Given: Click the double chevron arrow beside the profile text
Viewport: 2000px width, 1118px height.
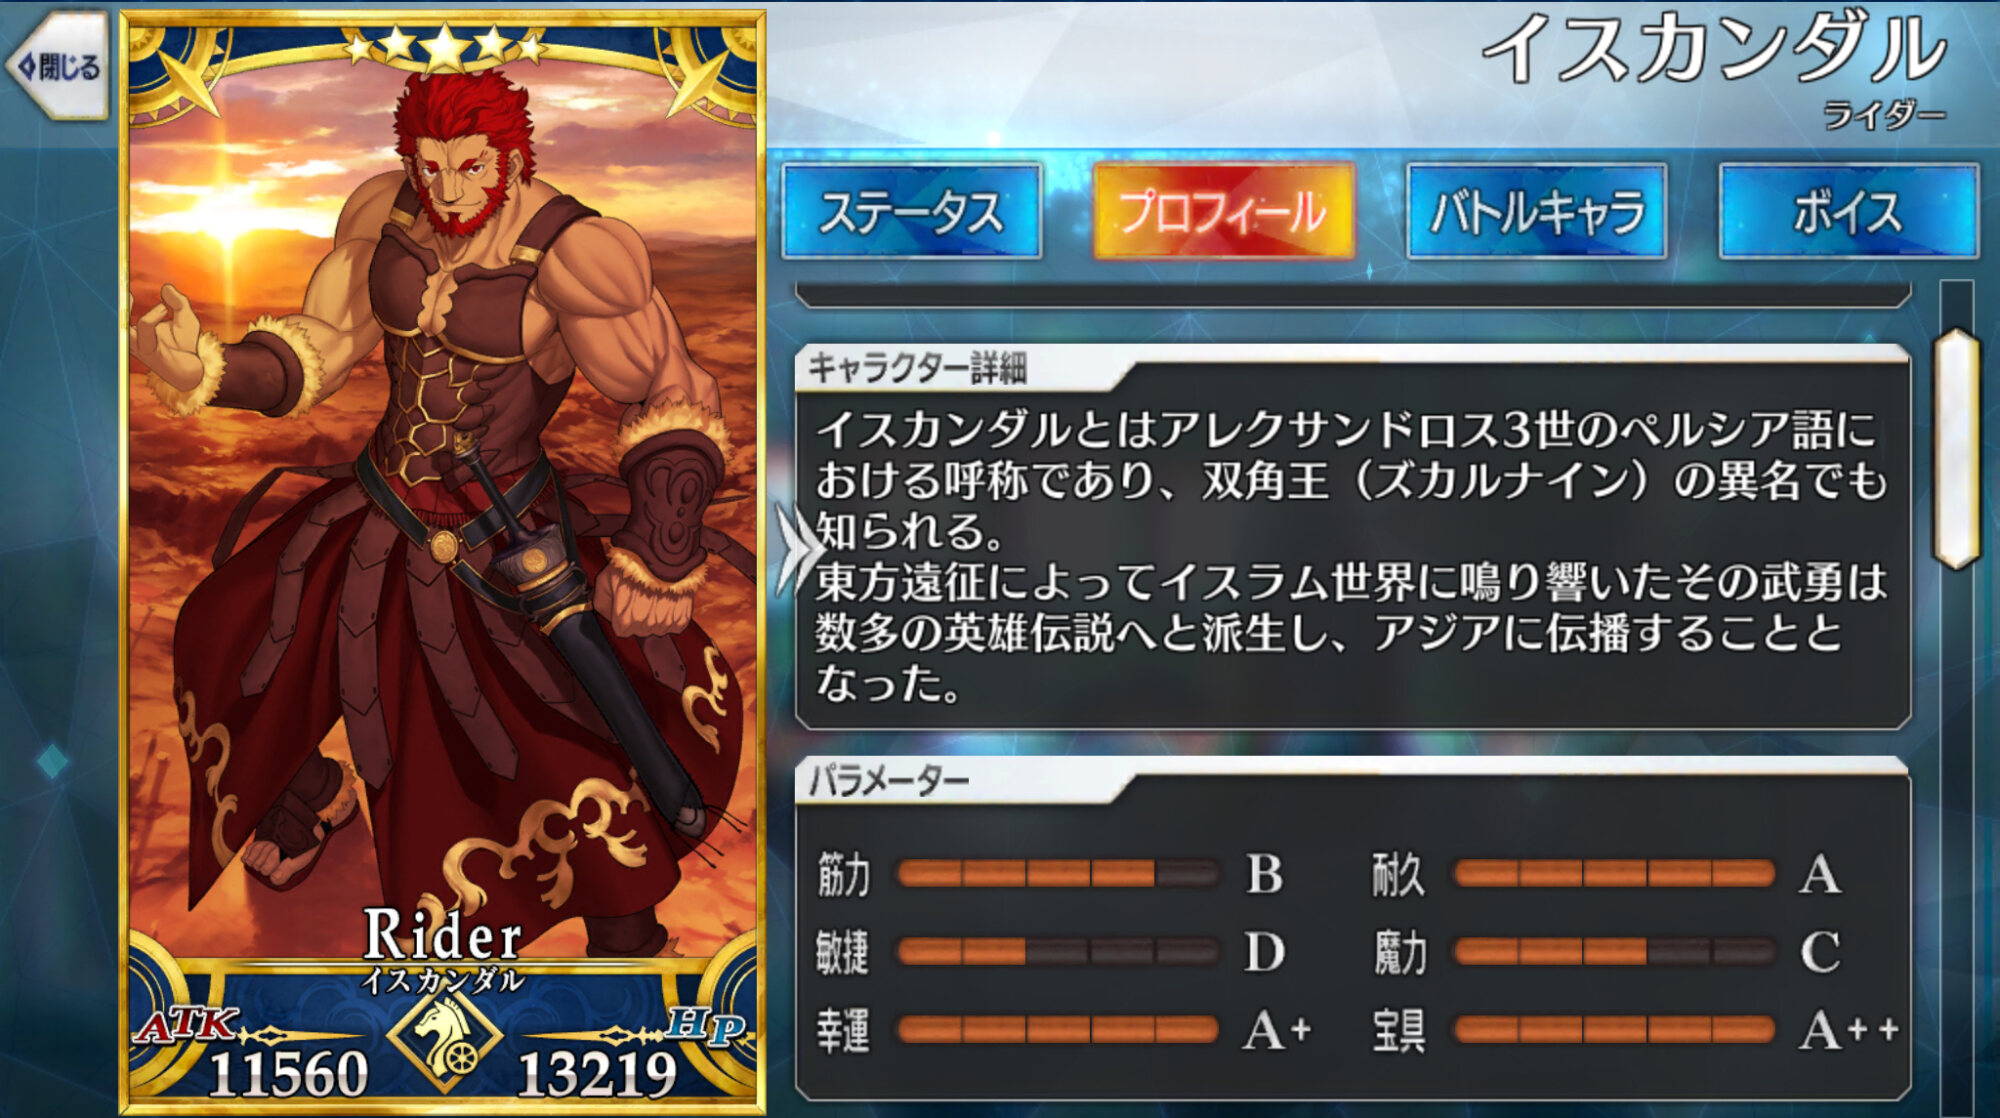Looking at the screenshot, I should coord(801,549).
